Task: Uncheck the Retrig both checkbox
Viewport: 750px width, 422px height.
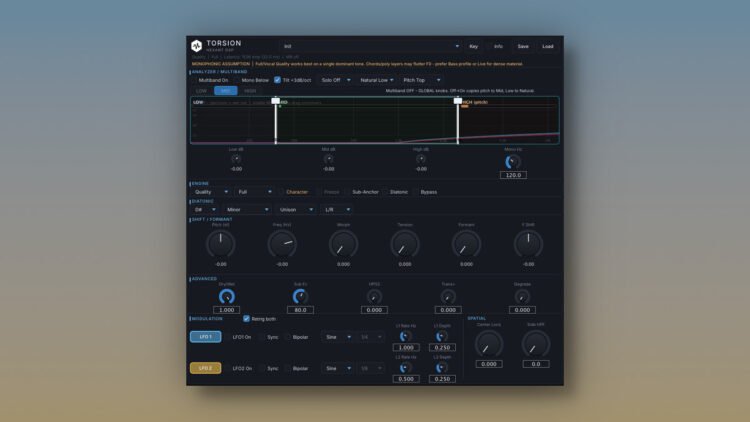Action: point(246,319)
